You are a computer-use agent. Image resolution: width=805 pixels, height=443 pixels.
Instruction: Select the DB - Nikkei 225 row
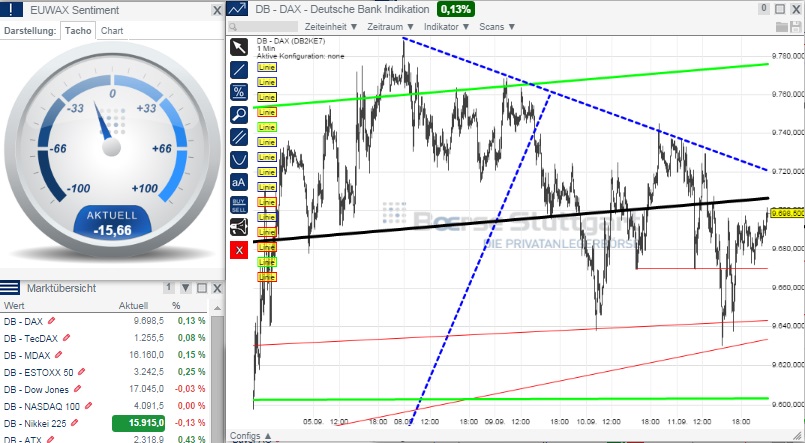(x=104, y=423)
